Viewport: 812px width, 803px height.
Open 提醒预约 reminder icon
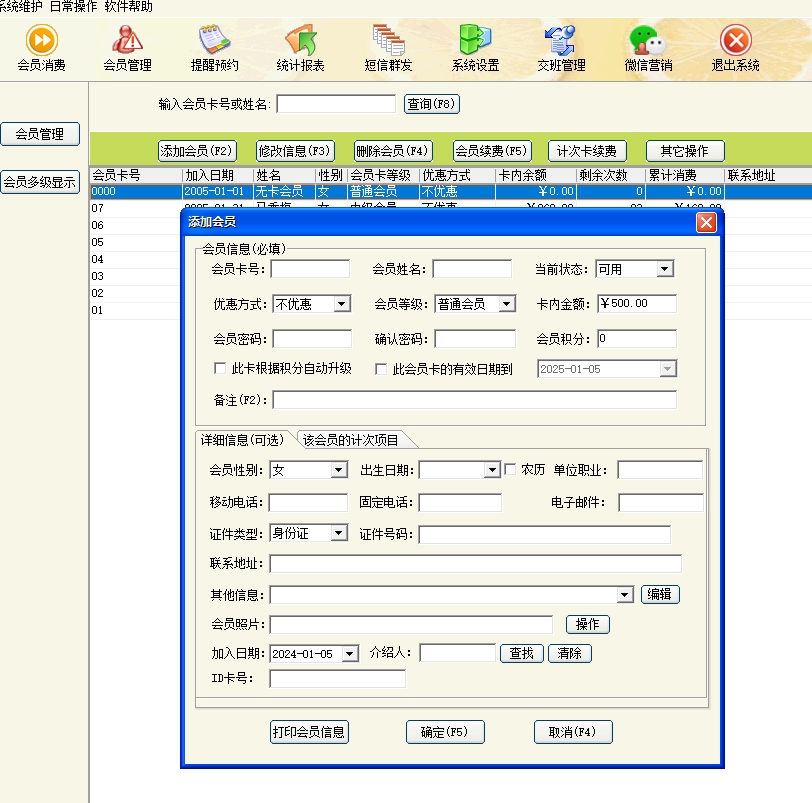(214, 48)
